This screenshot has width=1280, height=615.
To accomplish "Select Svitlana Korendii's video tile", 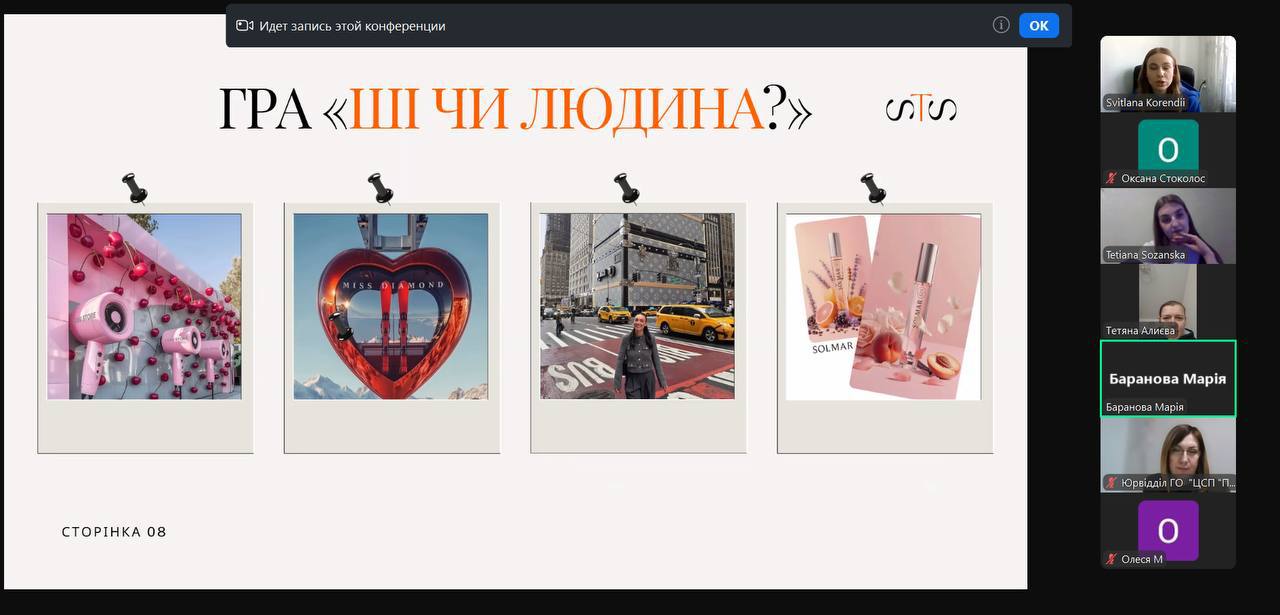I will (1168, 74).
